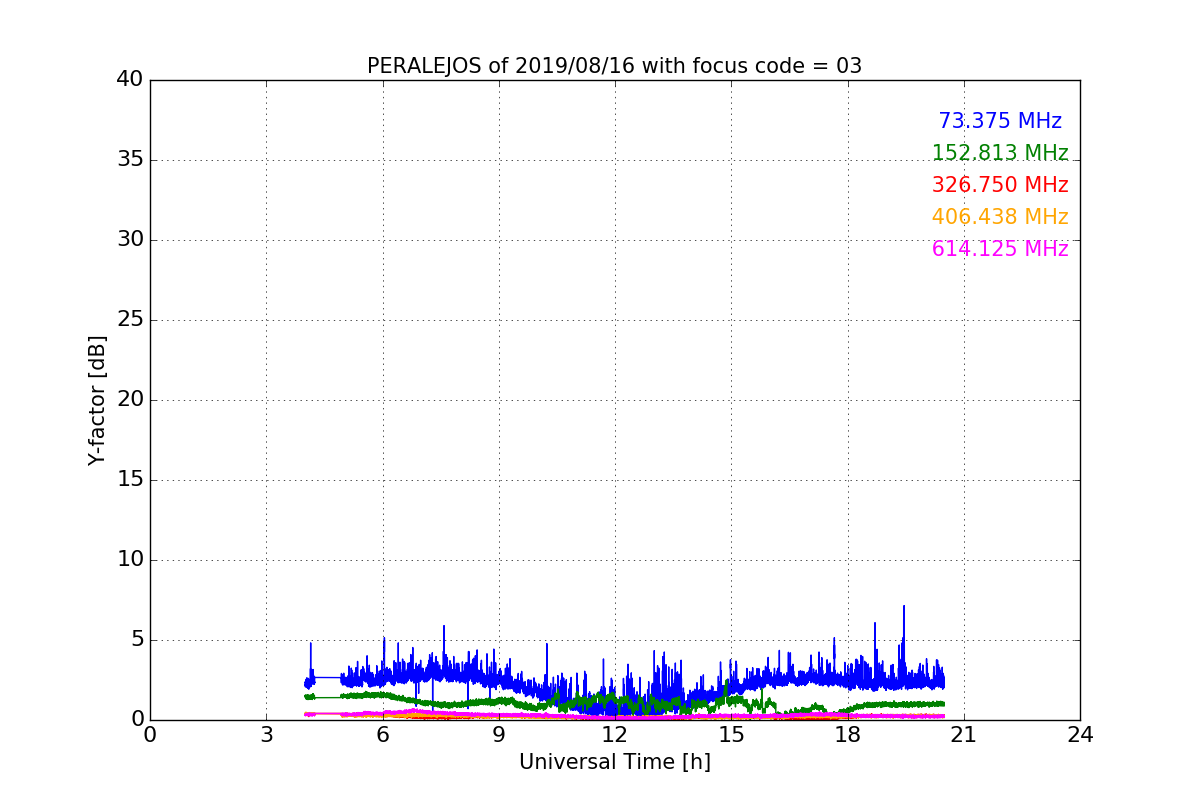The height and width of the screenshot is (800, 1200).
Task: Click the y-axis tick label 30
Action: click(x=130, y=240)
